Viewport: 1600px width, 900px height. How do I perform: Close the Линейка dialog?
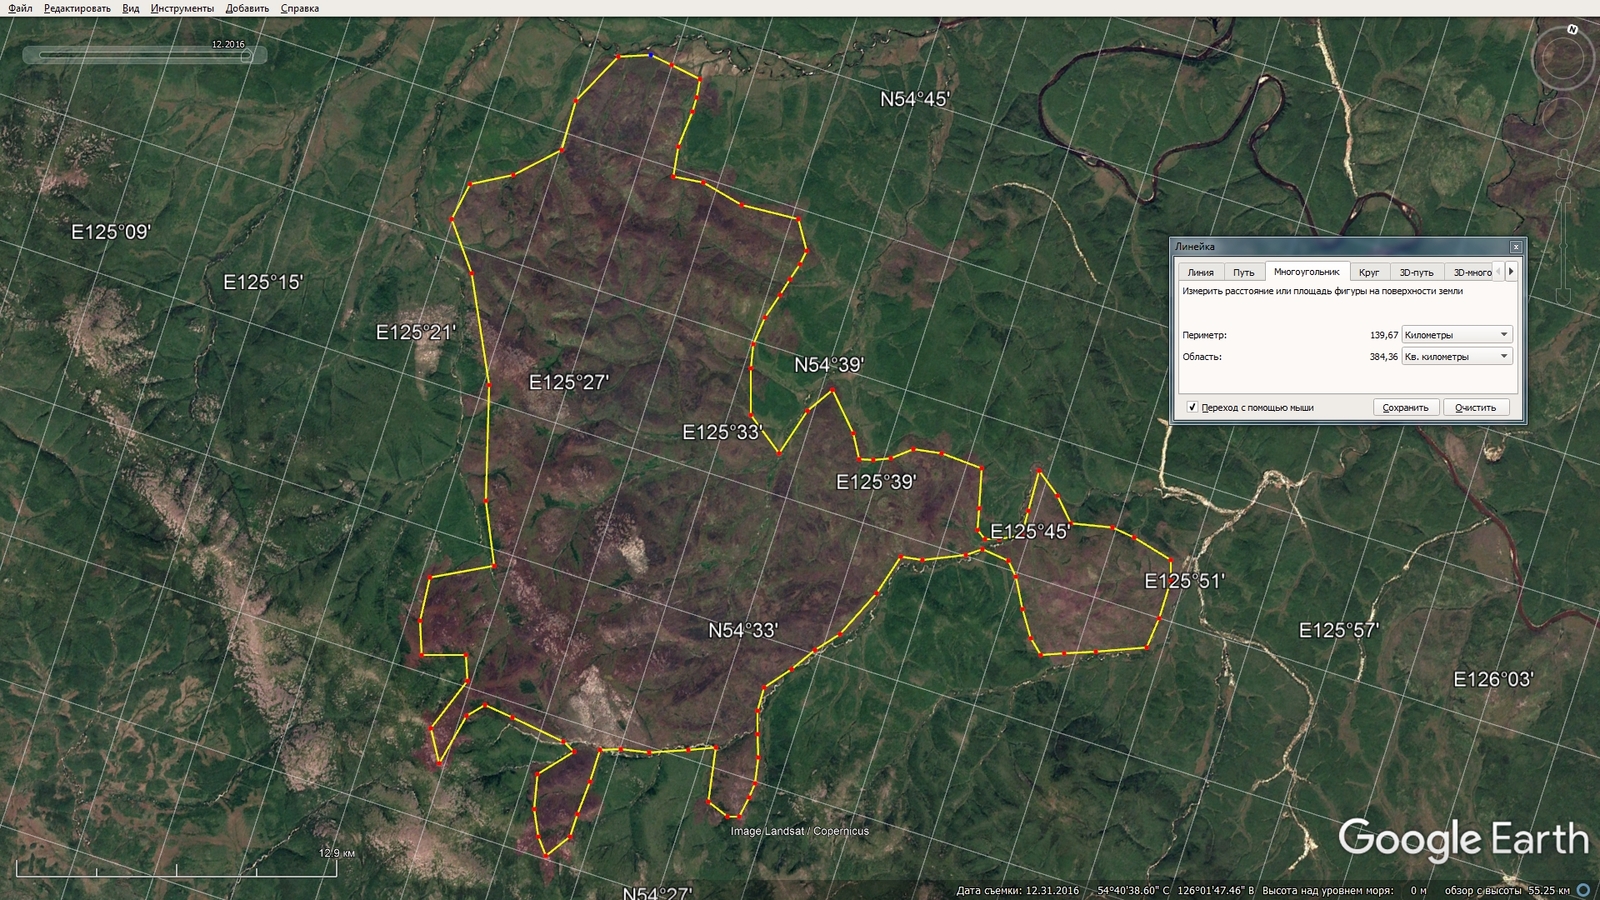pos(1515,246)
